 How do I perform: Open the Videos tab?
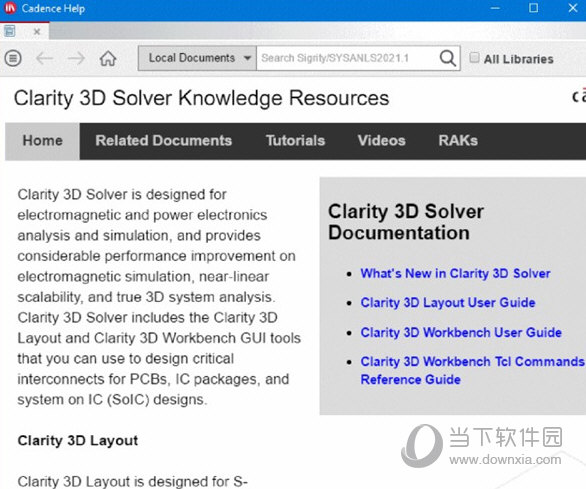click(382, 141)
